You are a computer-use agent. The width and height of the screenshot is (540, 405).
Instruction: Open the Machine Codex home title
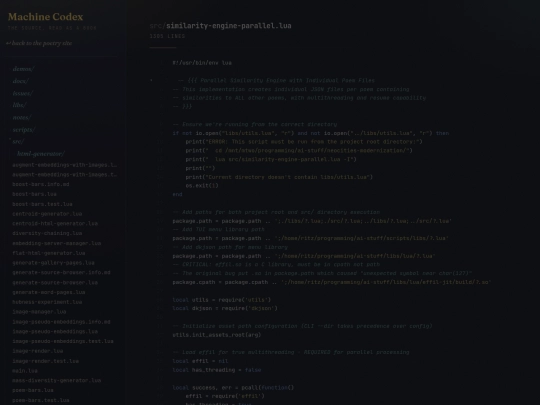[45, 17]
